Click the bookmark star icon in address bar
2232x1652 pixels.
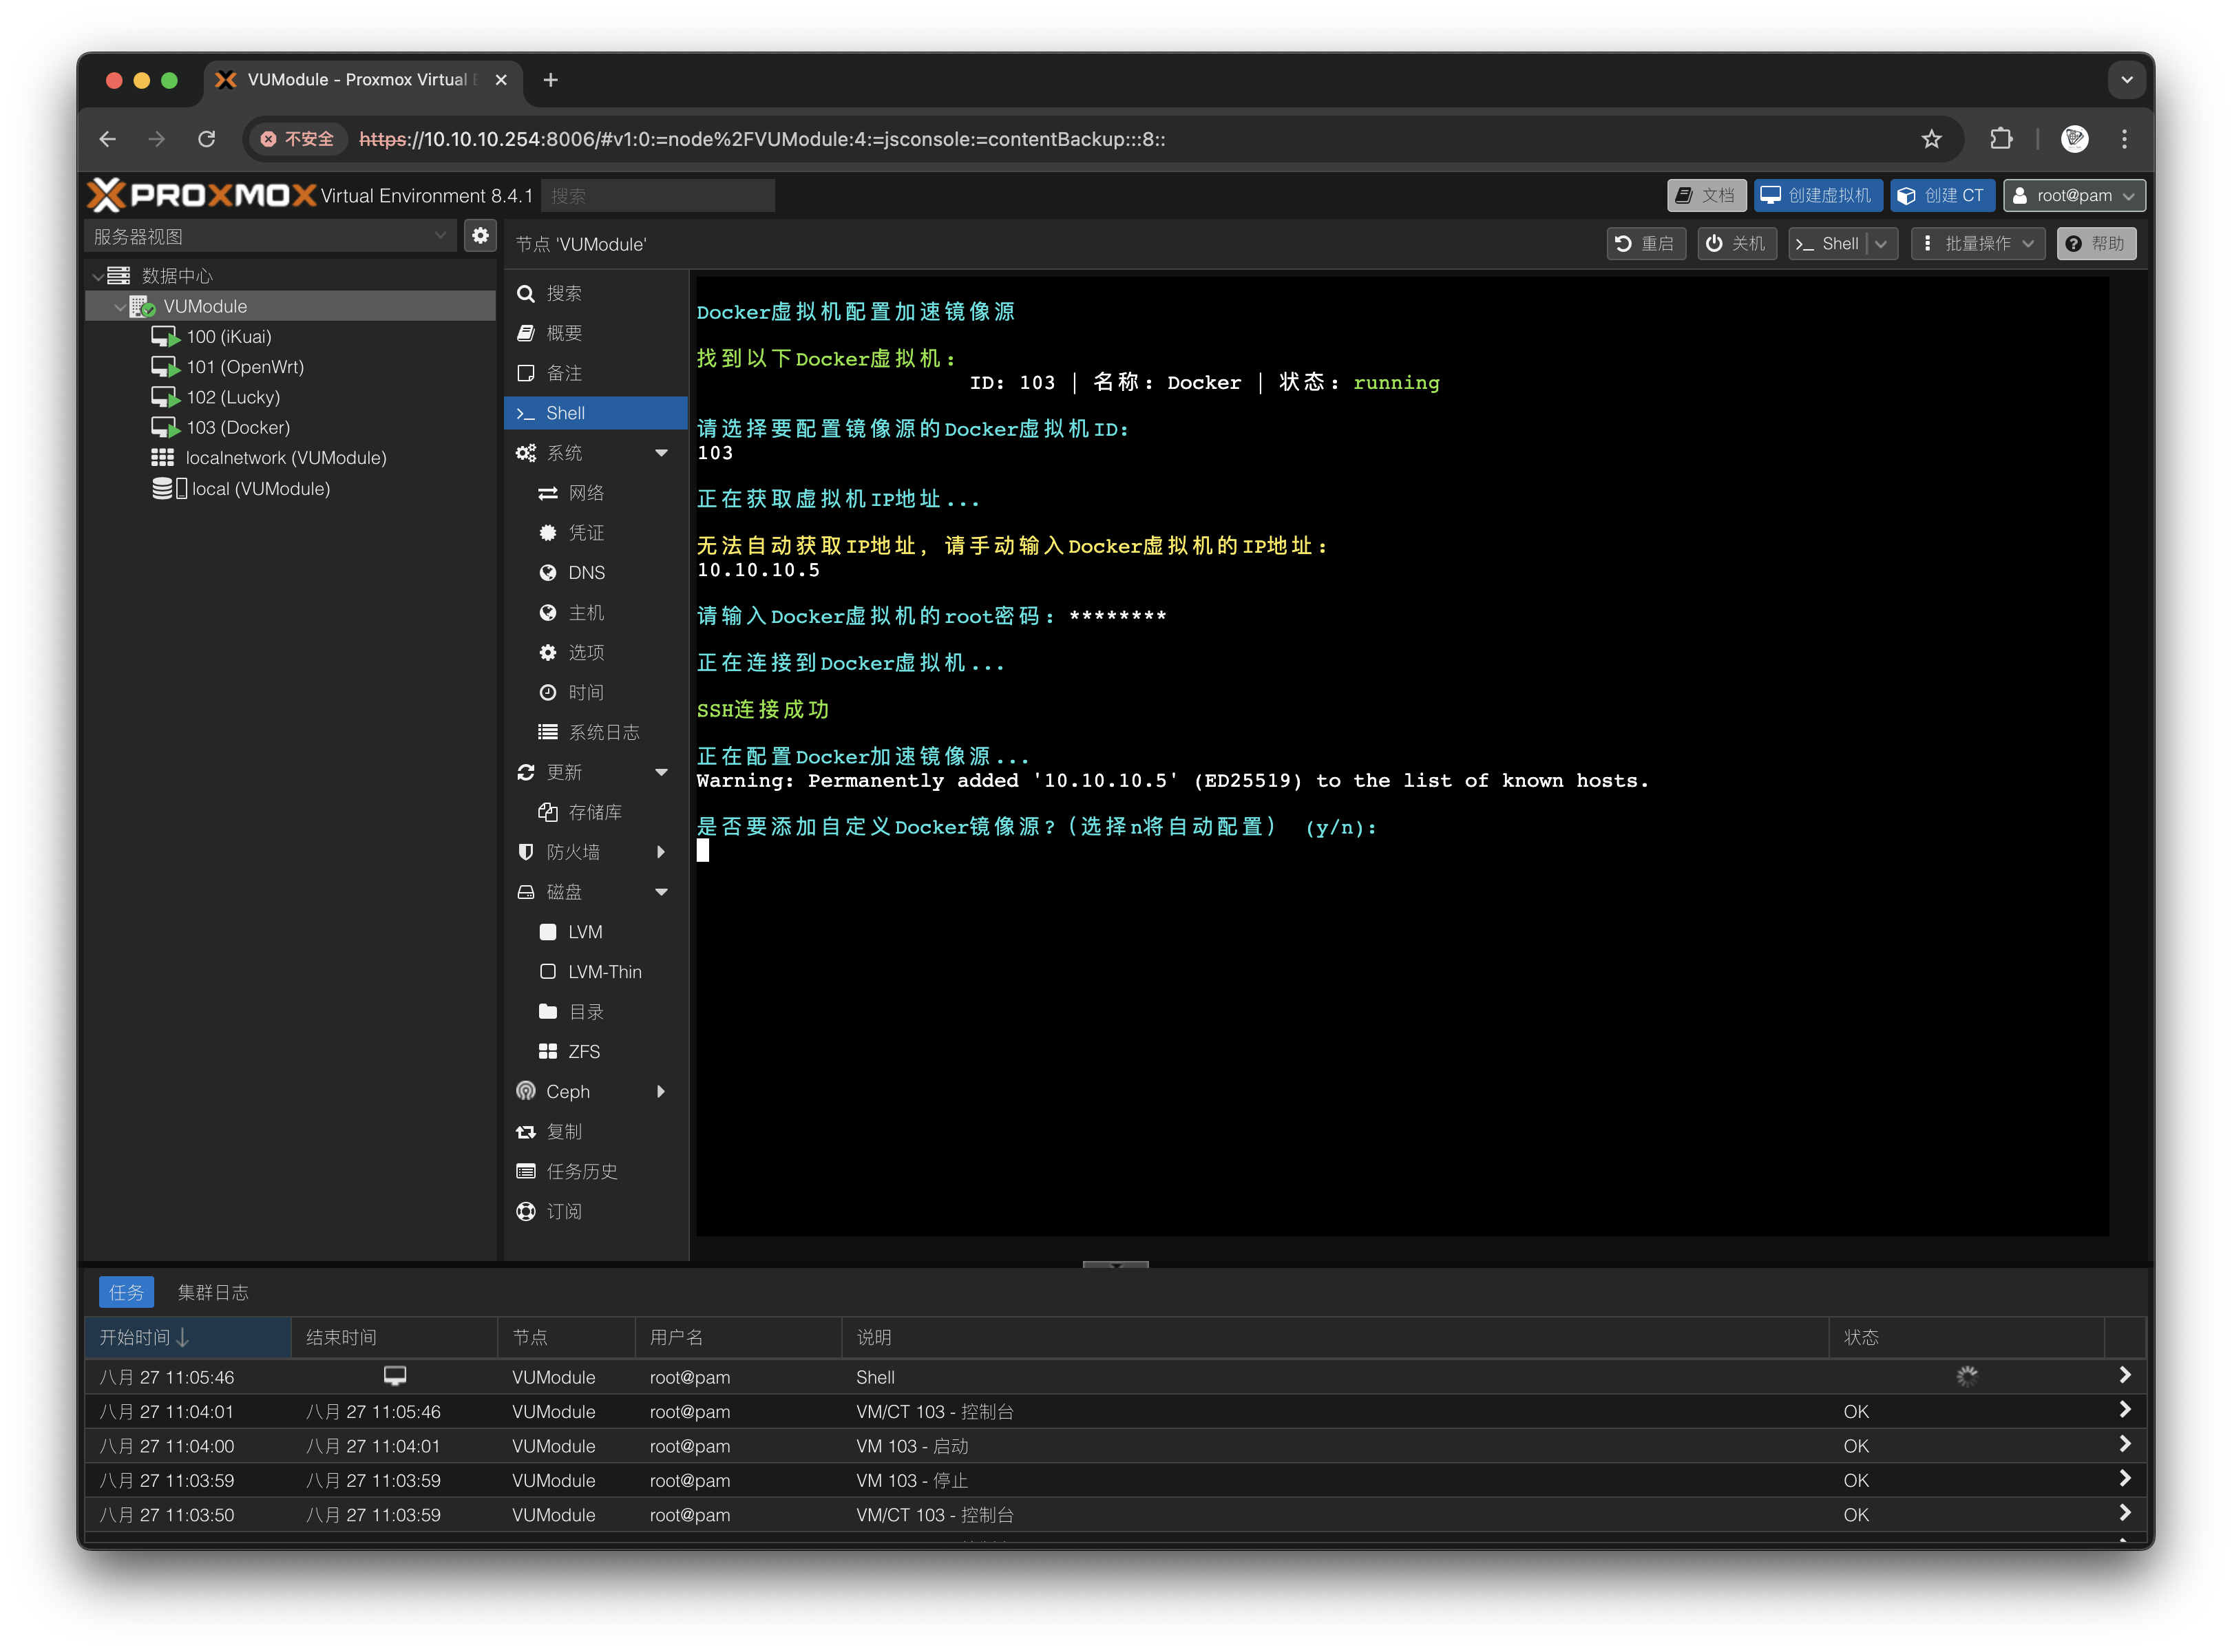[x=1931, y=139]
